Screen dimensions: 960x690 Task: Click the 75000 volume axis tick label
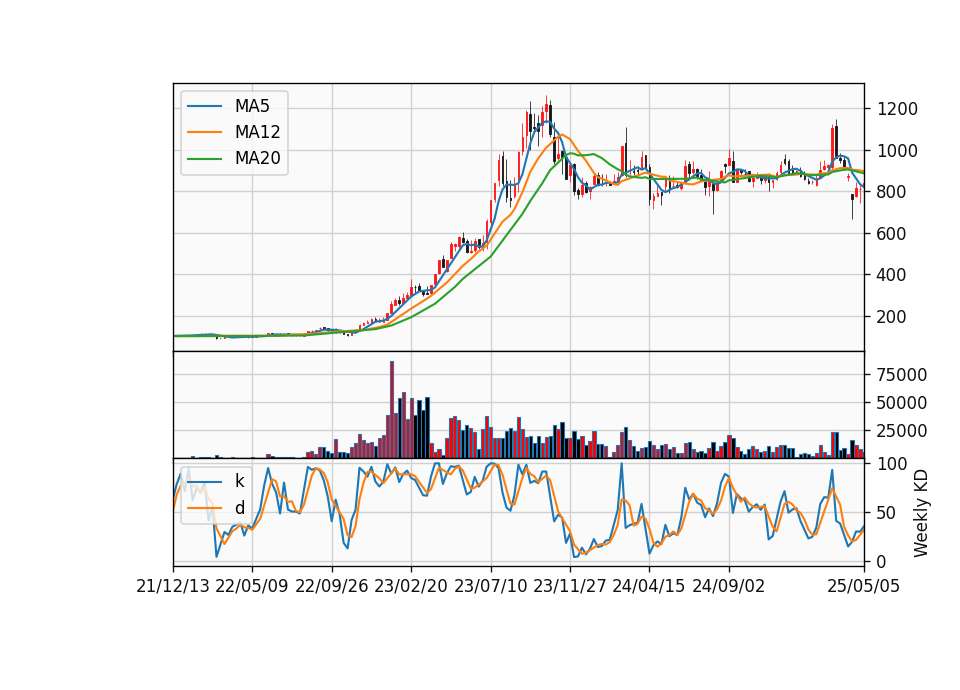pos(902,375)
